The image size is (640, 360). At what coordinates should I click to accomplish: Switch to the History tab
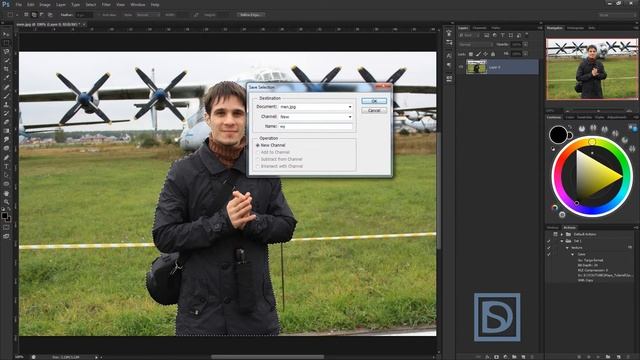pyautogui.click(x=553, y=227)
